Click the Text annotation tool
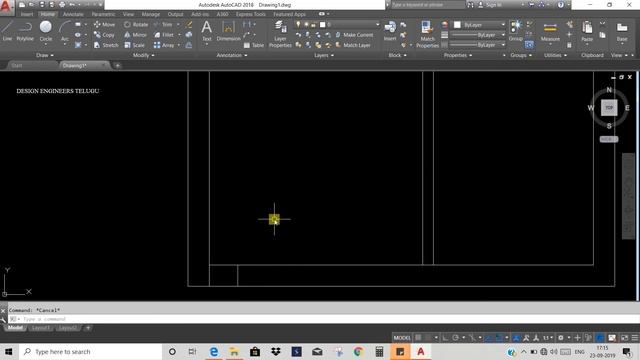 [x=207, y=31]
